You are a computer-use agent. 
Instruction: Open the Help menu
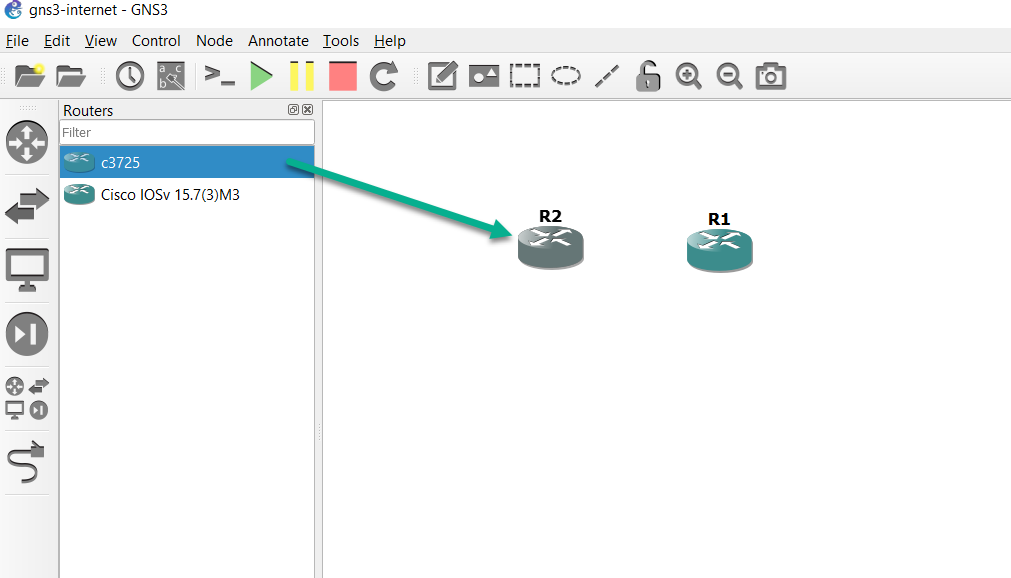[x=389, y=41]
